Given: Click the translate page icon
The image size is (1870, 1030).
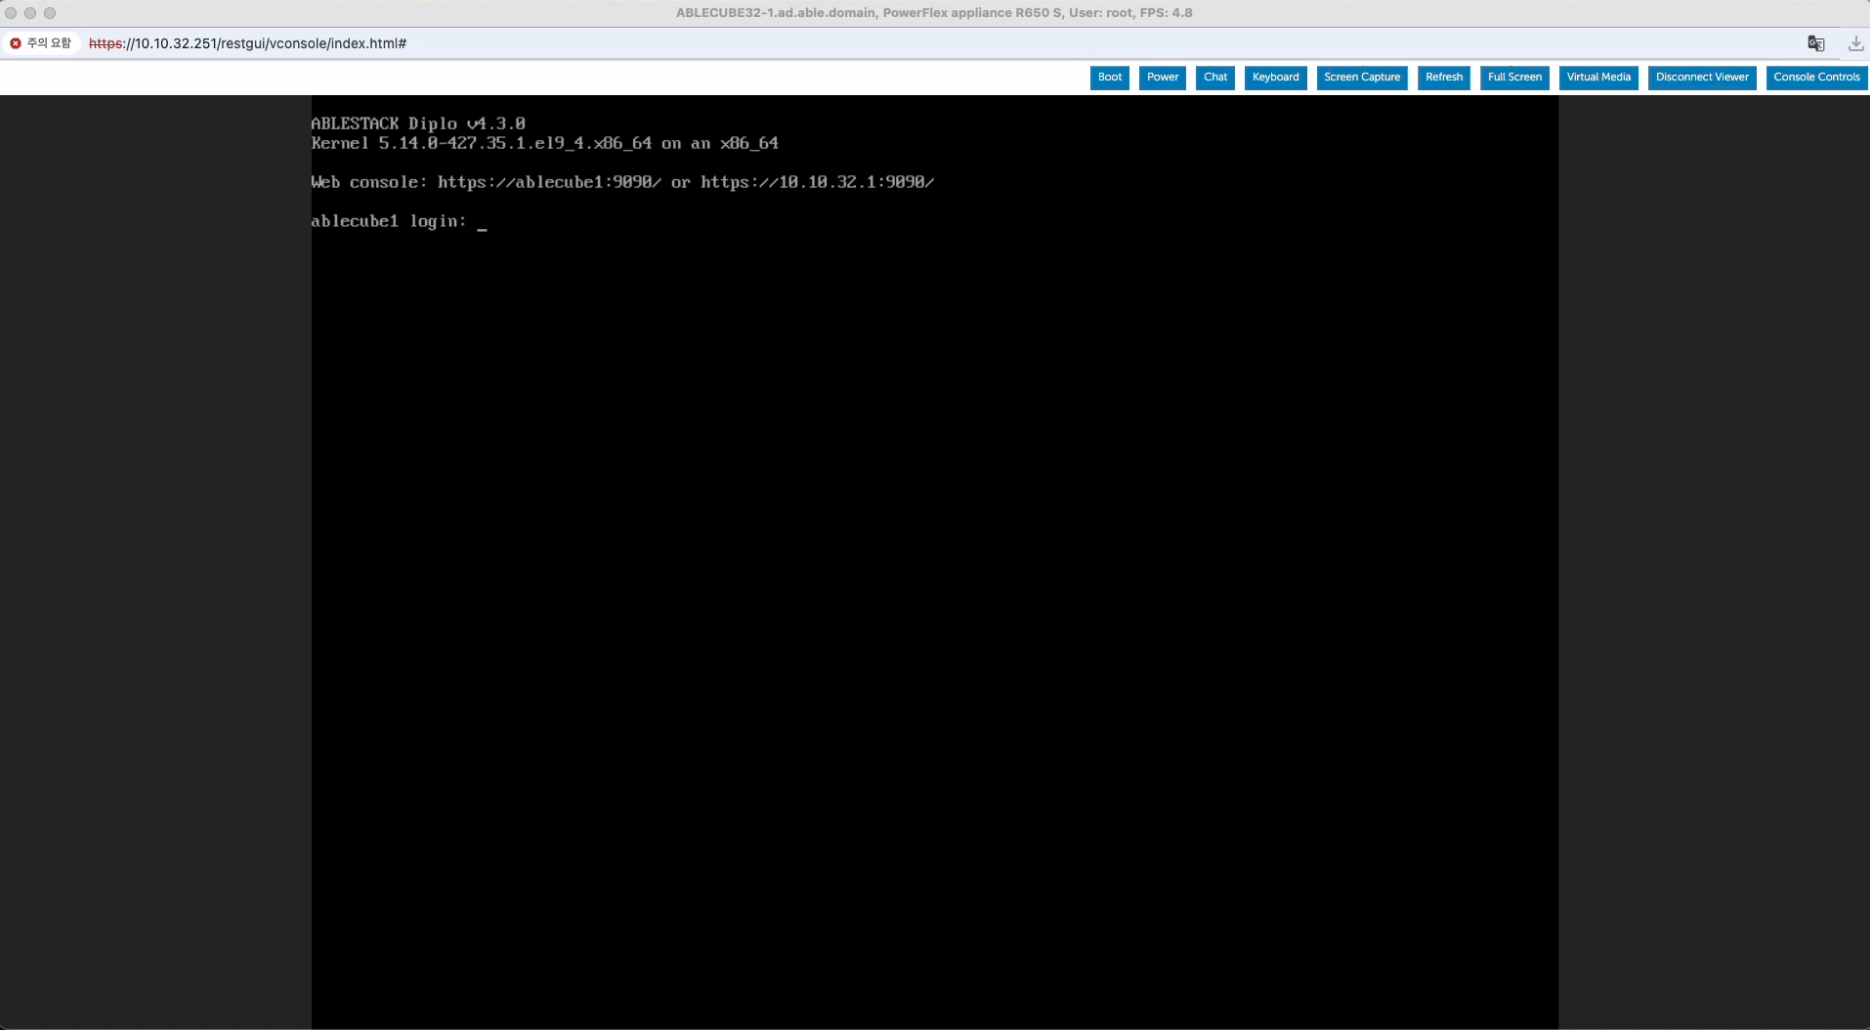Looking at the screenshot, I should 1816,43.
